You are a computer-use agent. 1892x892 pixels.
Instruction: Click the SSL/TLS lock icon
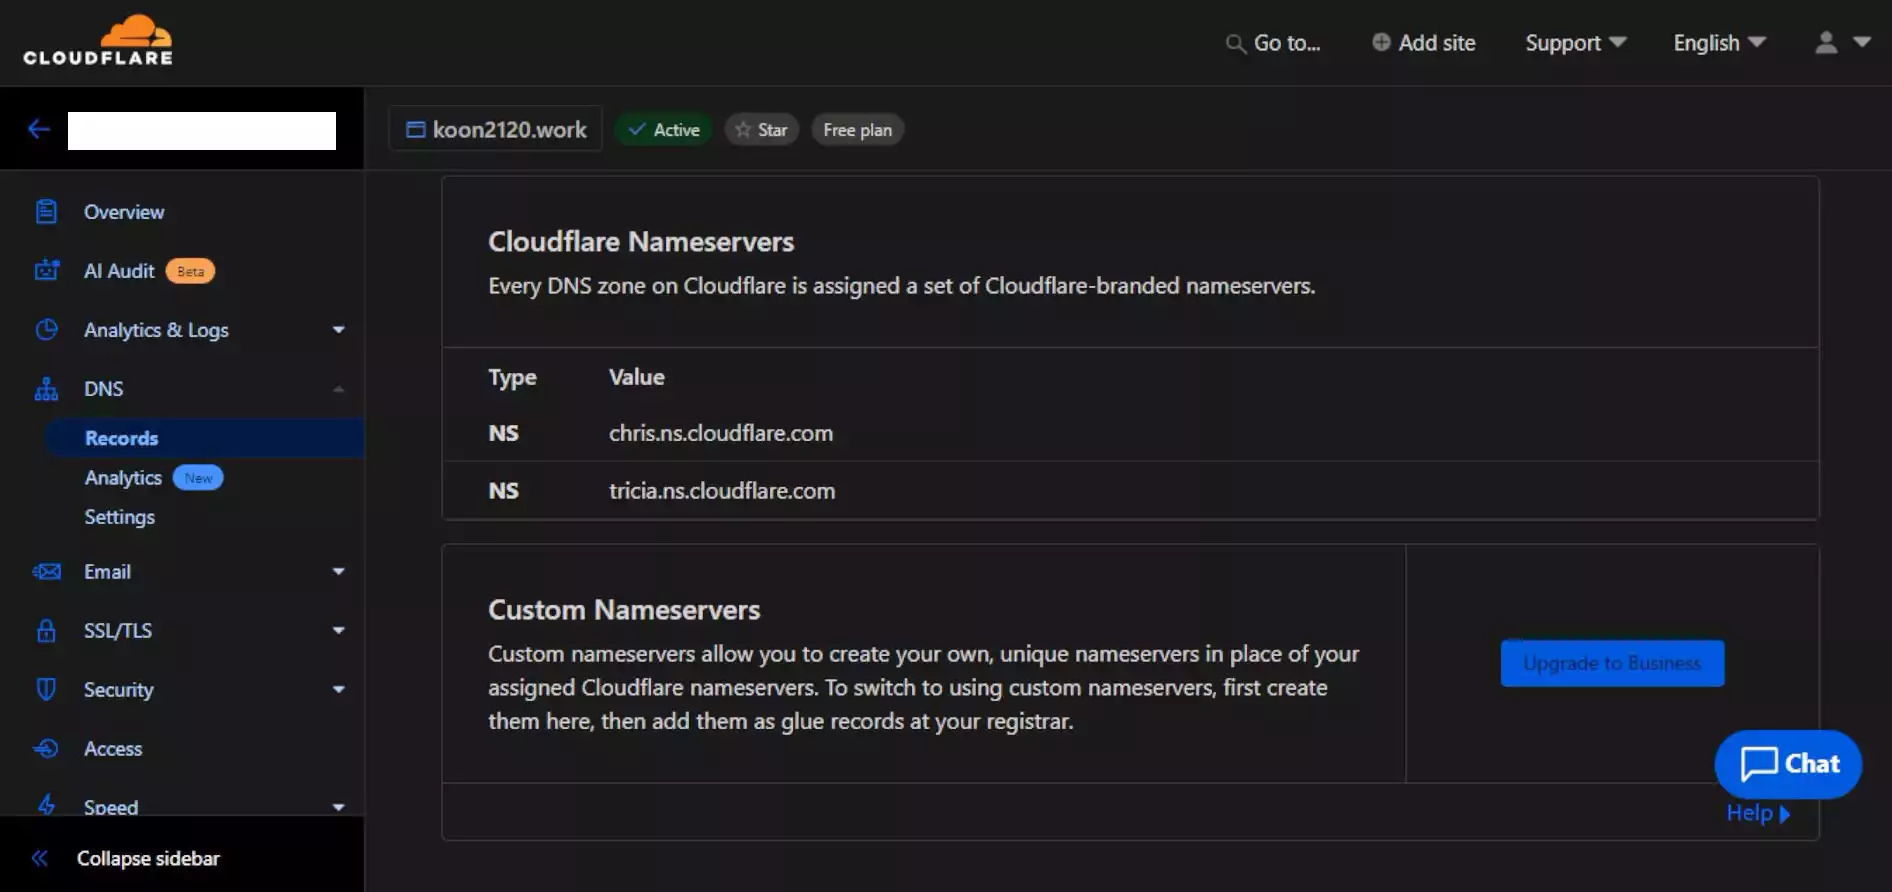pos(46,630)
